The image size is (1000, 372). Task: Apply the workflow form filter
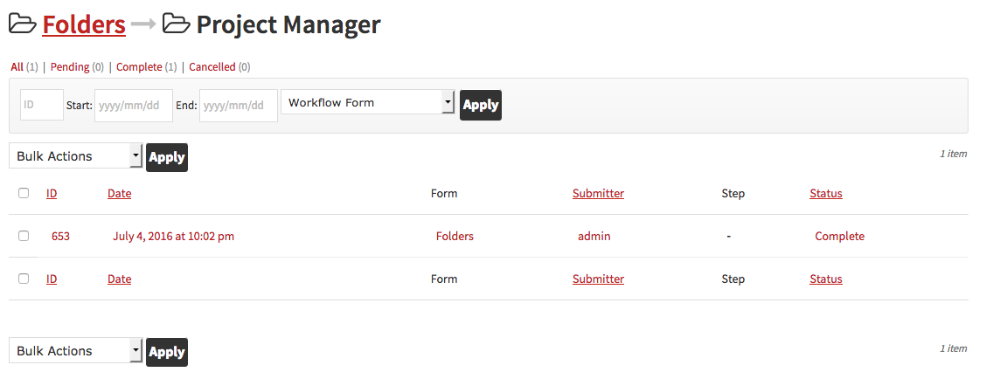(x=481, y=105)
